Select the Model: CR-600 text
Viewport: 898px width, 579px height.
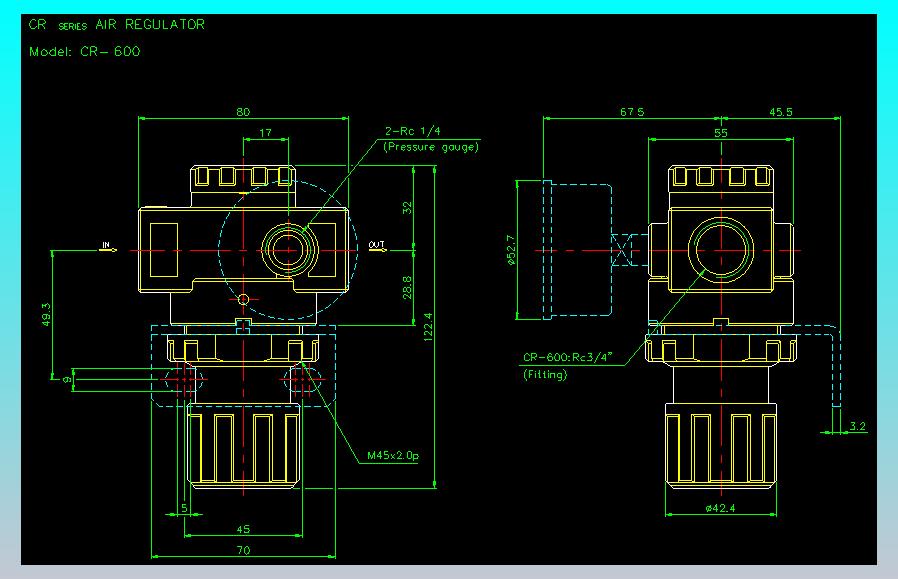(x=84, y=52)
